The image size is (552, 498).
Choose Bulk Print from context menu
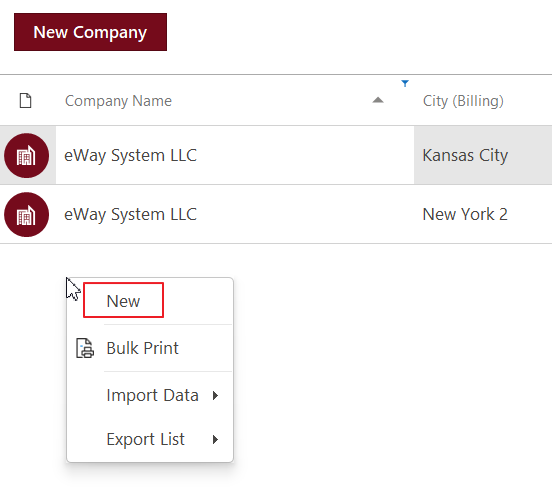[x=142, y=348]
